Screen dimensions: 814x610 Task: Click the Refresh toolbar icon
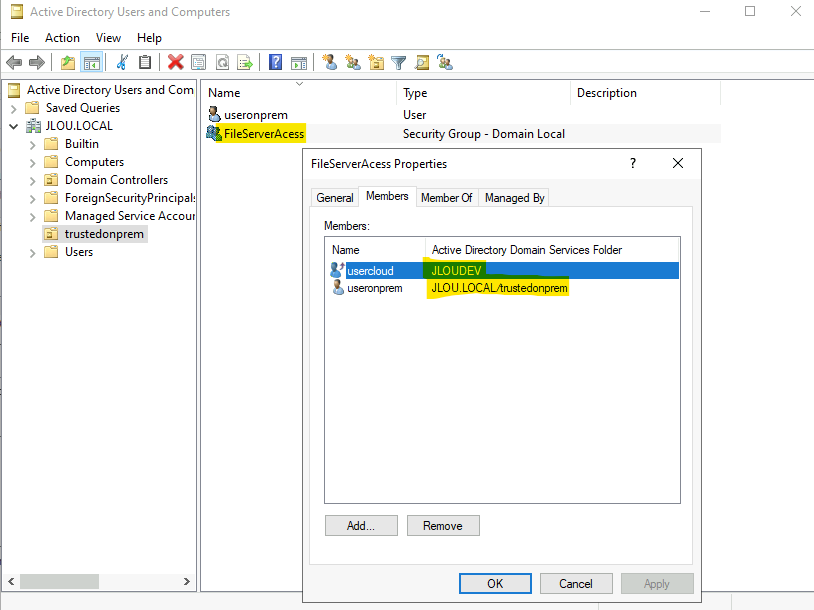[x=222, y=63]
